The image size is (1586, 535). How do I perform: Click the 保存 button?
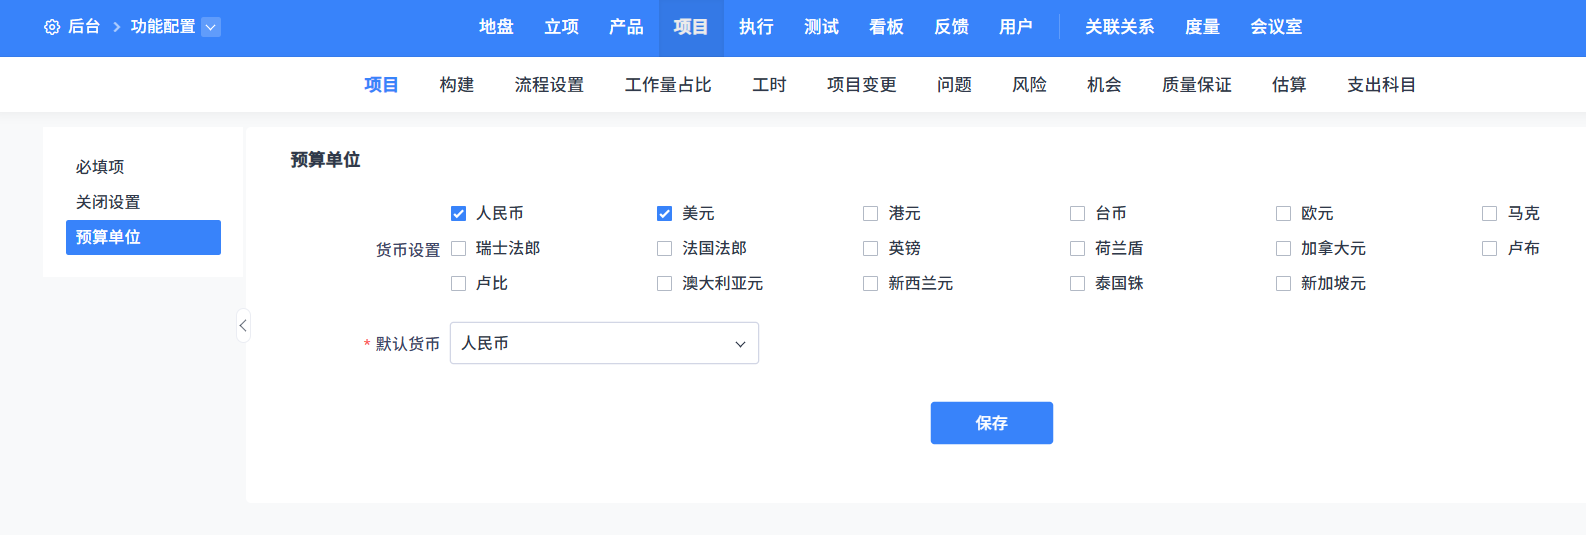991,423
